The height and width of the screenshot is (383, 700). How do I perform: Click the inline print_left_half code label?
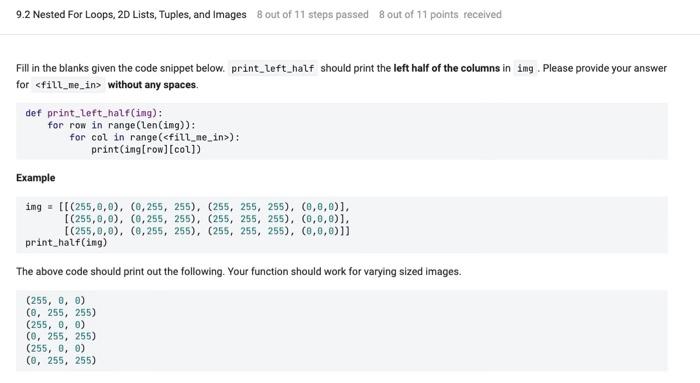tap(273, 68)
